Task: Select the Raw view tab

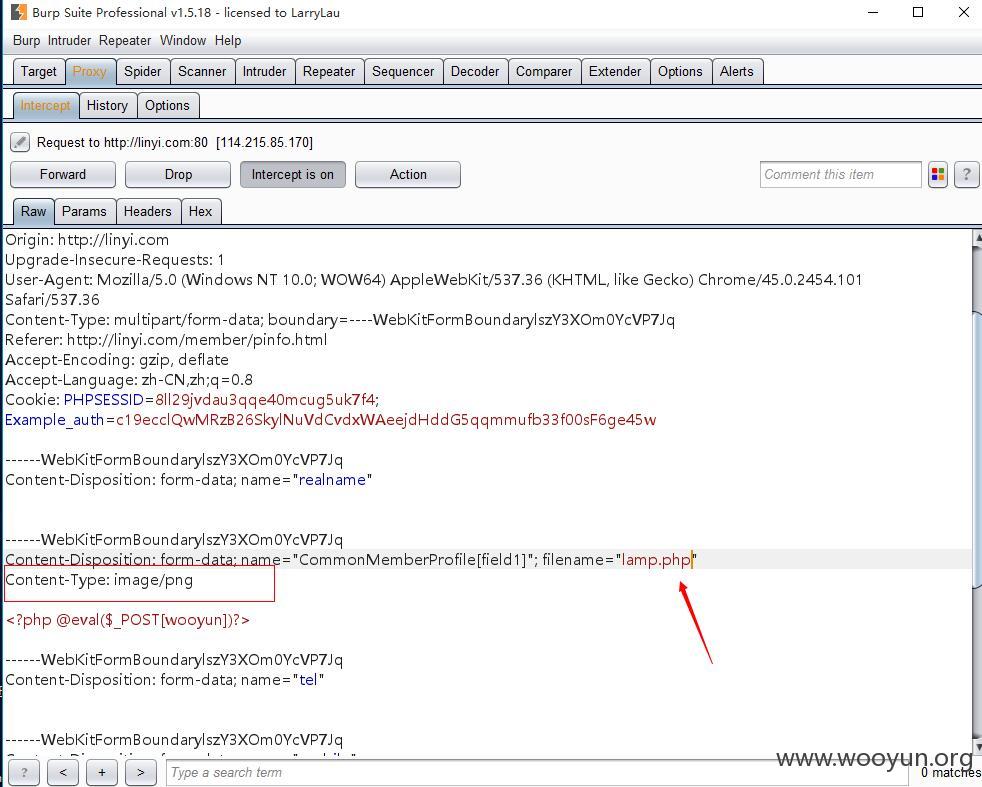Action: [x=33, y=212]
